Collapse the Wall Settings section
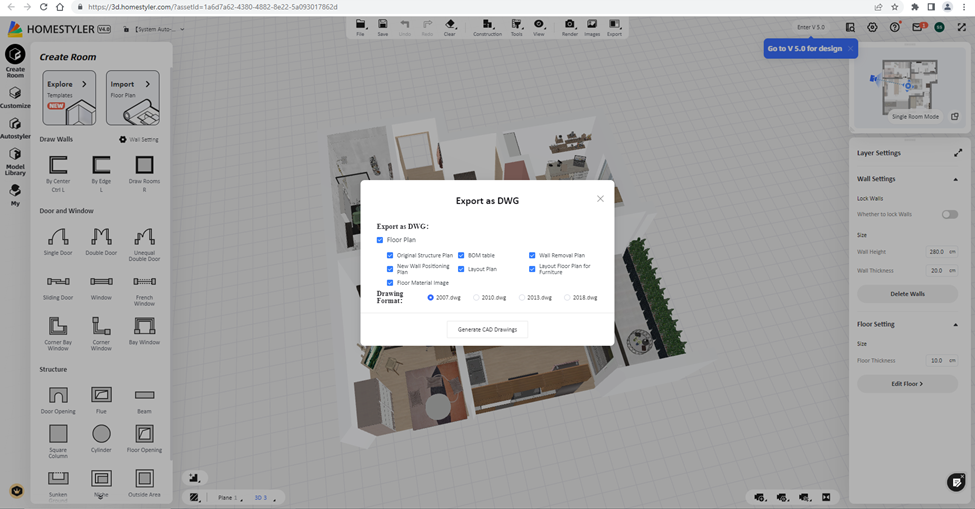 click(955, 179)
